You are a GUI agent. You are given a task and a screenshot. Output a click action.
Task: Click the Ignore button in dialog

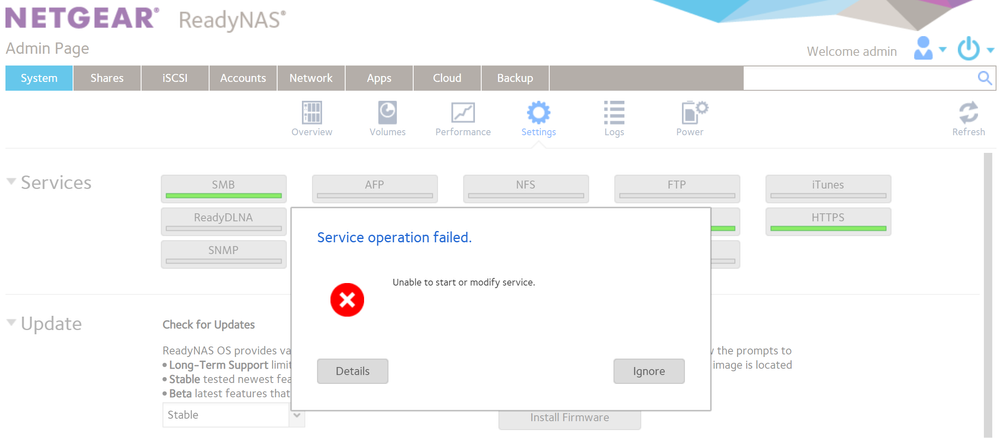coord(649,371)
